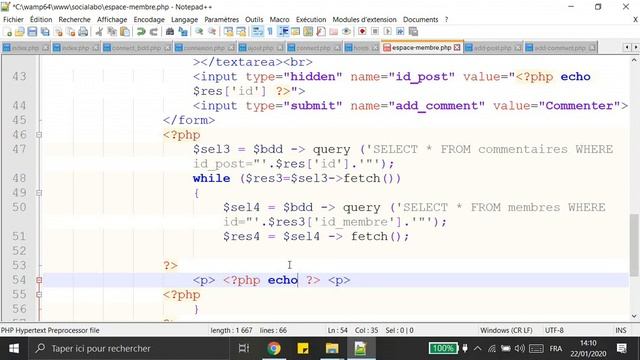
Task: Open the Document Map panel icon
Action: [x=308, y=31]
